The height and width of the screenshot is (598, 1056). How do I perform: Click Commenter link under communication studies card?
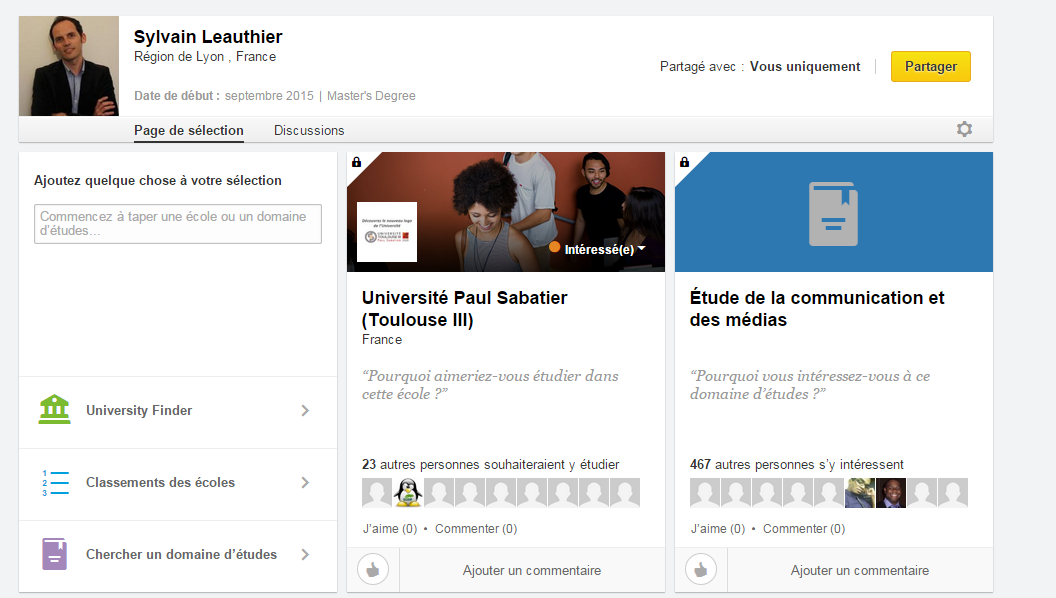(804, 529)
